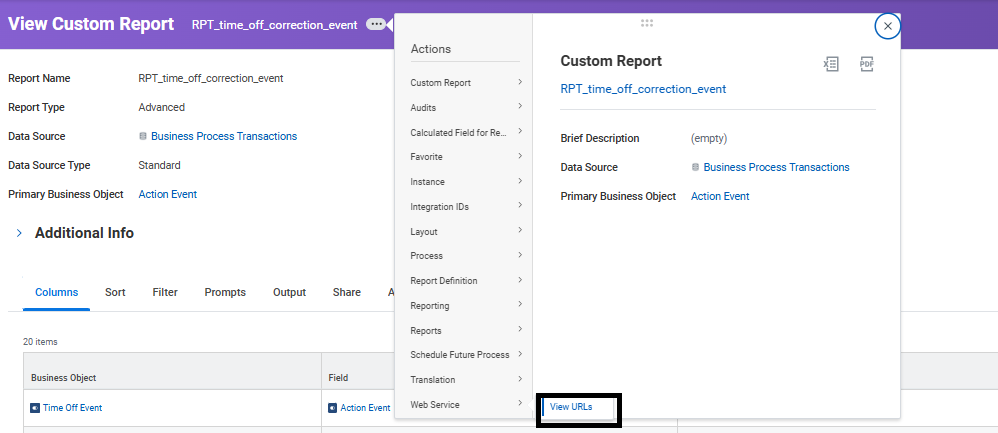This screenshot has width=998, height=433.
Task: Open Reports submenu
Action: tap(466, 330)
